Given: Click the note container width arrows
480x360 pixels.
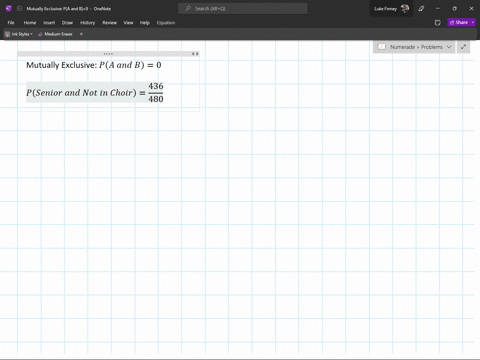Looking at the screenshot, I should [195, 54].
